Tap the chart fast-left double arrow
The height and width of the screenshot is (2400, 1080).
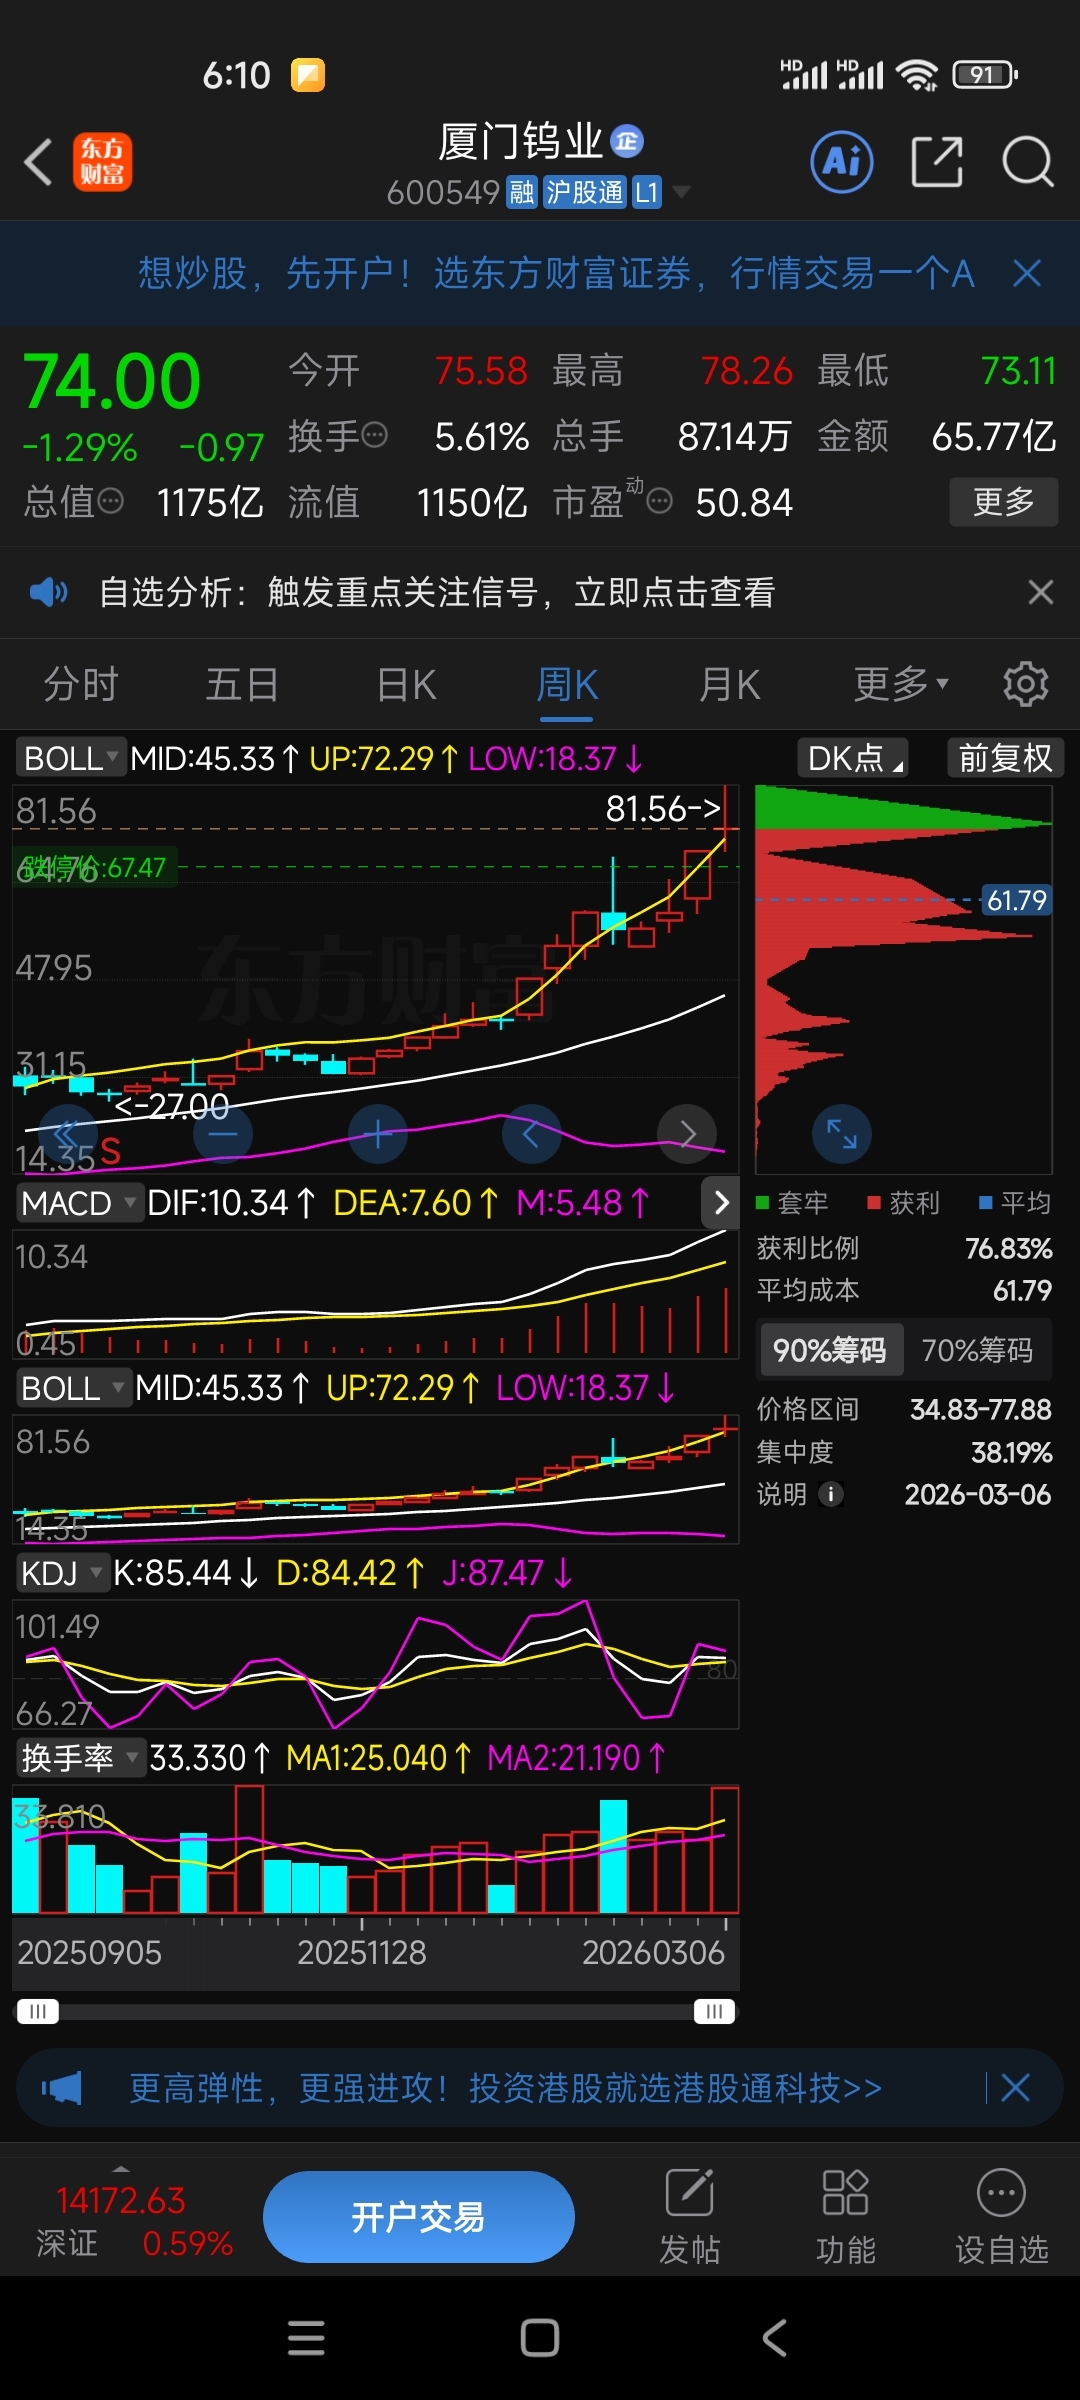point(67,1134)
